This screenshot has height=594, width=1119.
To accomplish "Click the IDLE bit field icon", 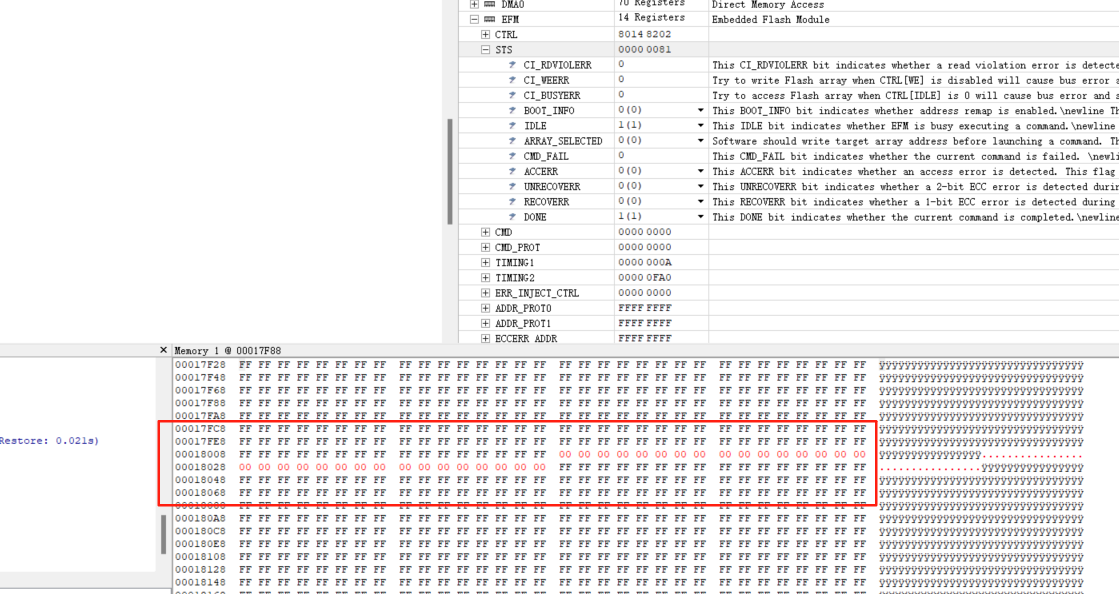I will click(512, 126).
